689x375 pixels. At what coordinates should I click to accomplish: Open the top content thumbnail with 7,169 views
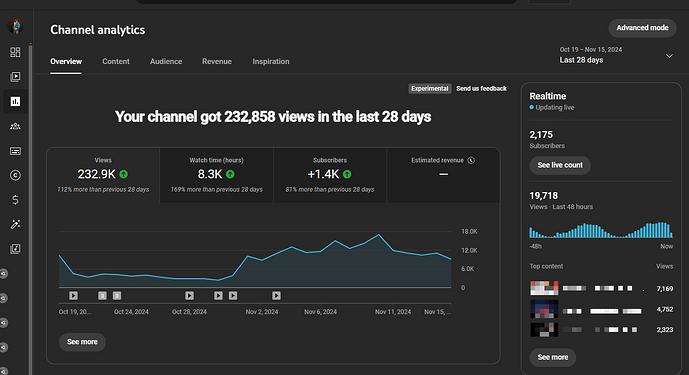coord(544,288)
